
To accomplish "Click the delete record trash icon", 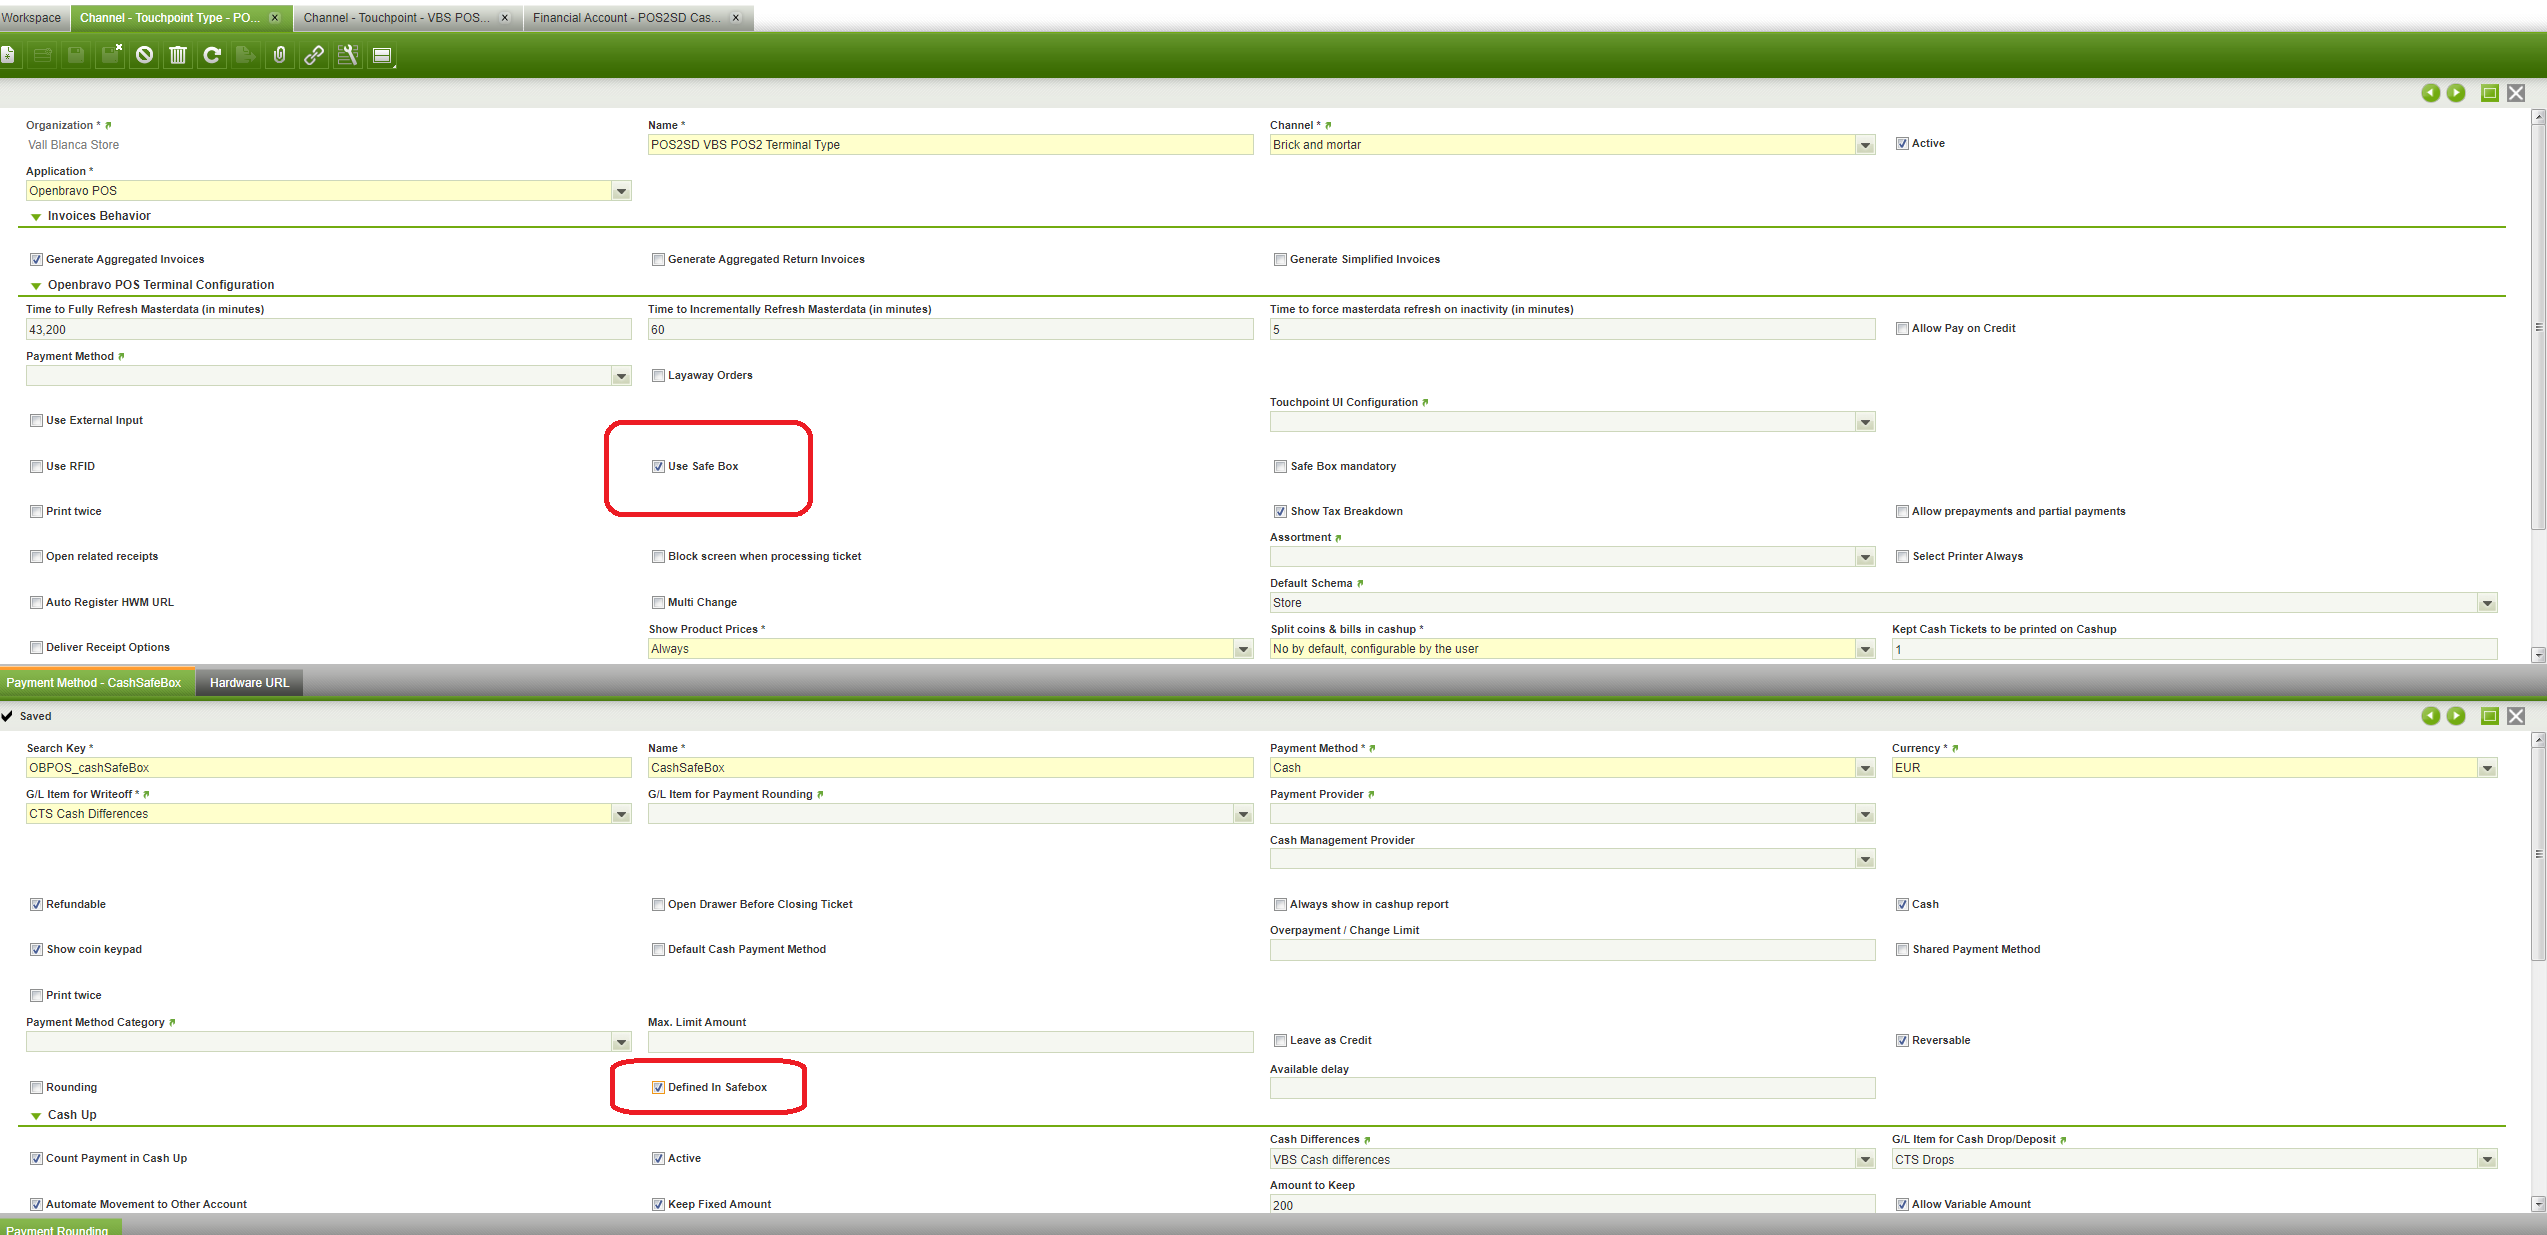I will [178, 55].
